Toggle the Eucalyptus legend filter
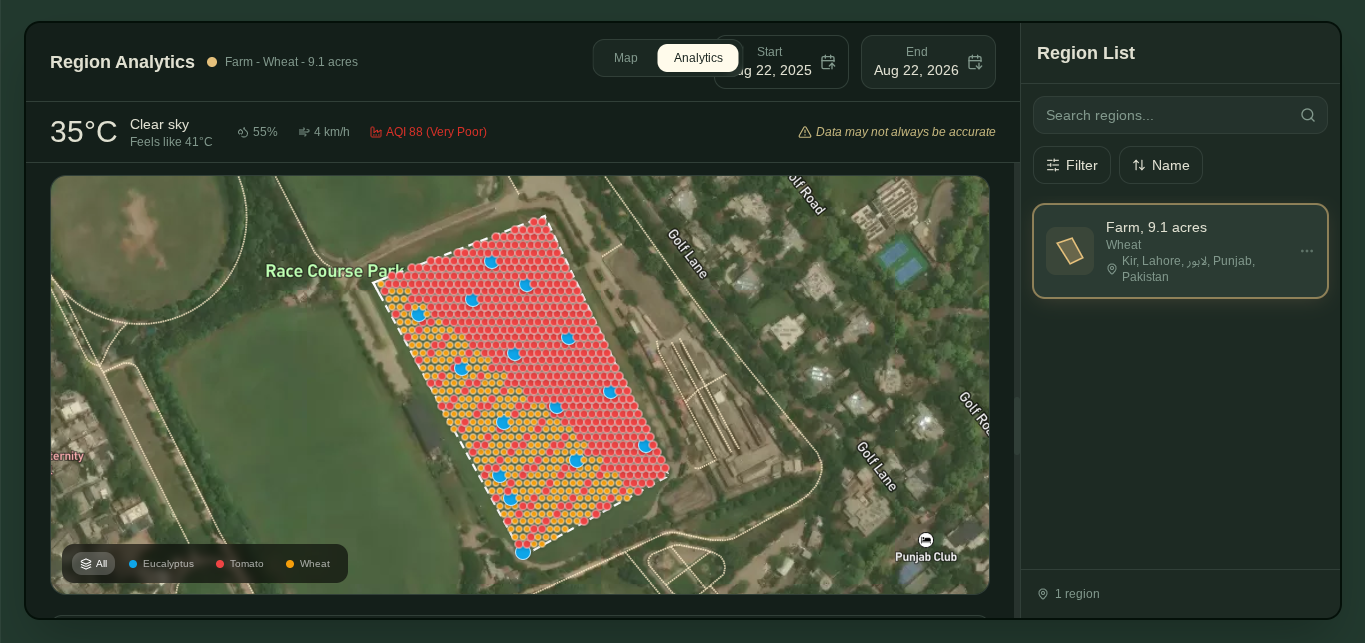This screenshot has width=1365, height=643. coord(161,564)
